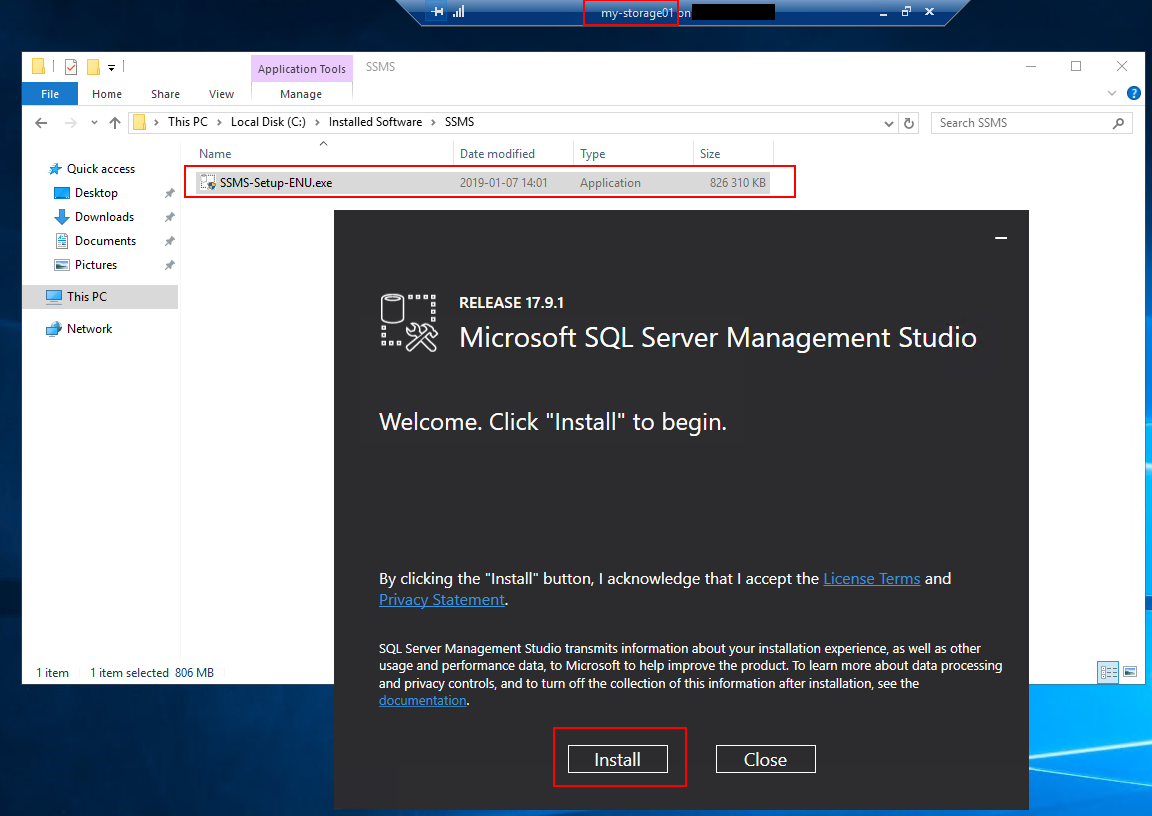Screen dimensions: 1152x816
Task: Open the Customize Quick Access Toolbar dropdown
Action: 112,68
